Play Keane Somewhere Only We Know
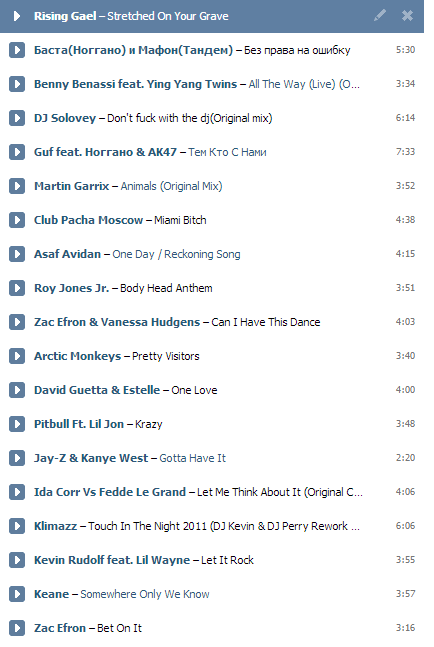The width and height of the screenshot is (434, 647). click(x=17, y=594)
